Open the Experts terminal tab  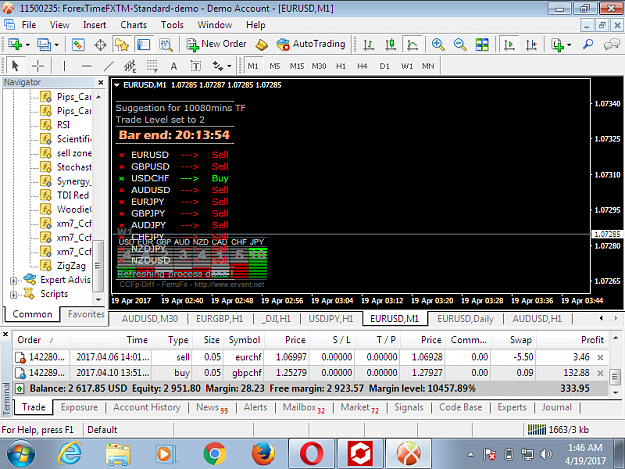pos(512,407)
